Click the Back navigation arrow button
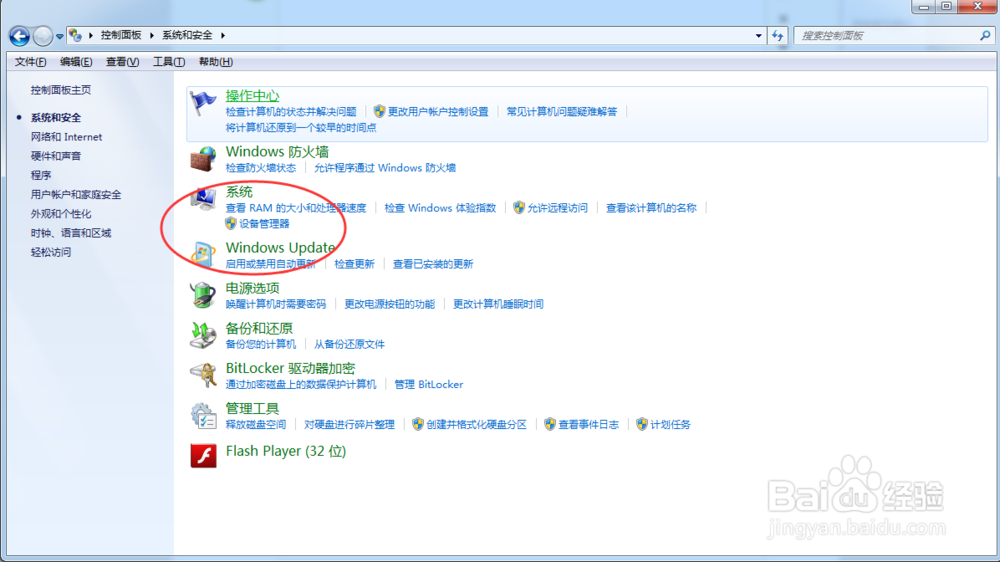The height and width of the screenshot is (562, 1000). [x=19, y=36]
